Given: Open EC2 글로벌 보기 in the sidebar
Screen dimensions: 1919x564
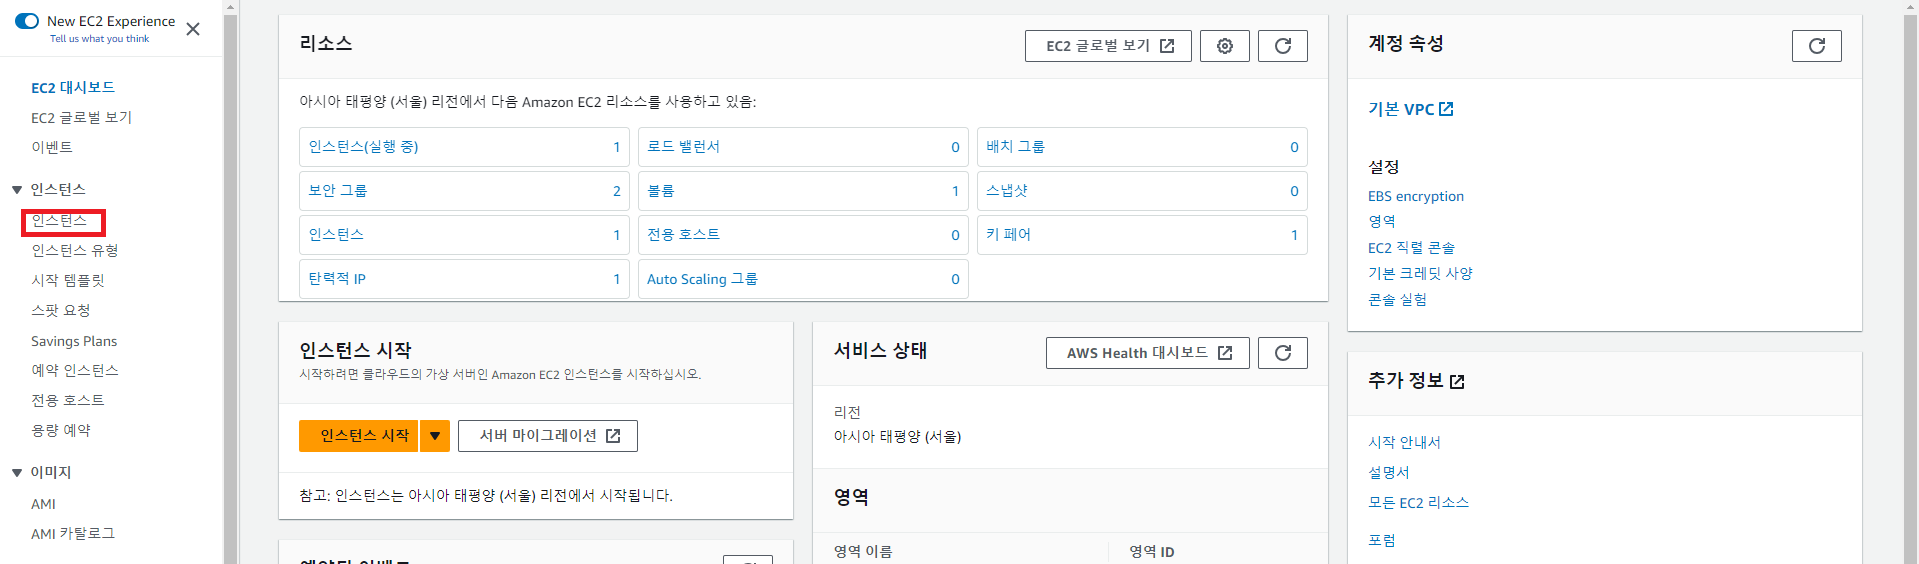Looking at the screenshot, I should 81,117.
